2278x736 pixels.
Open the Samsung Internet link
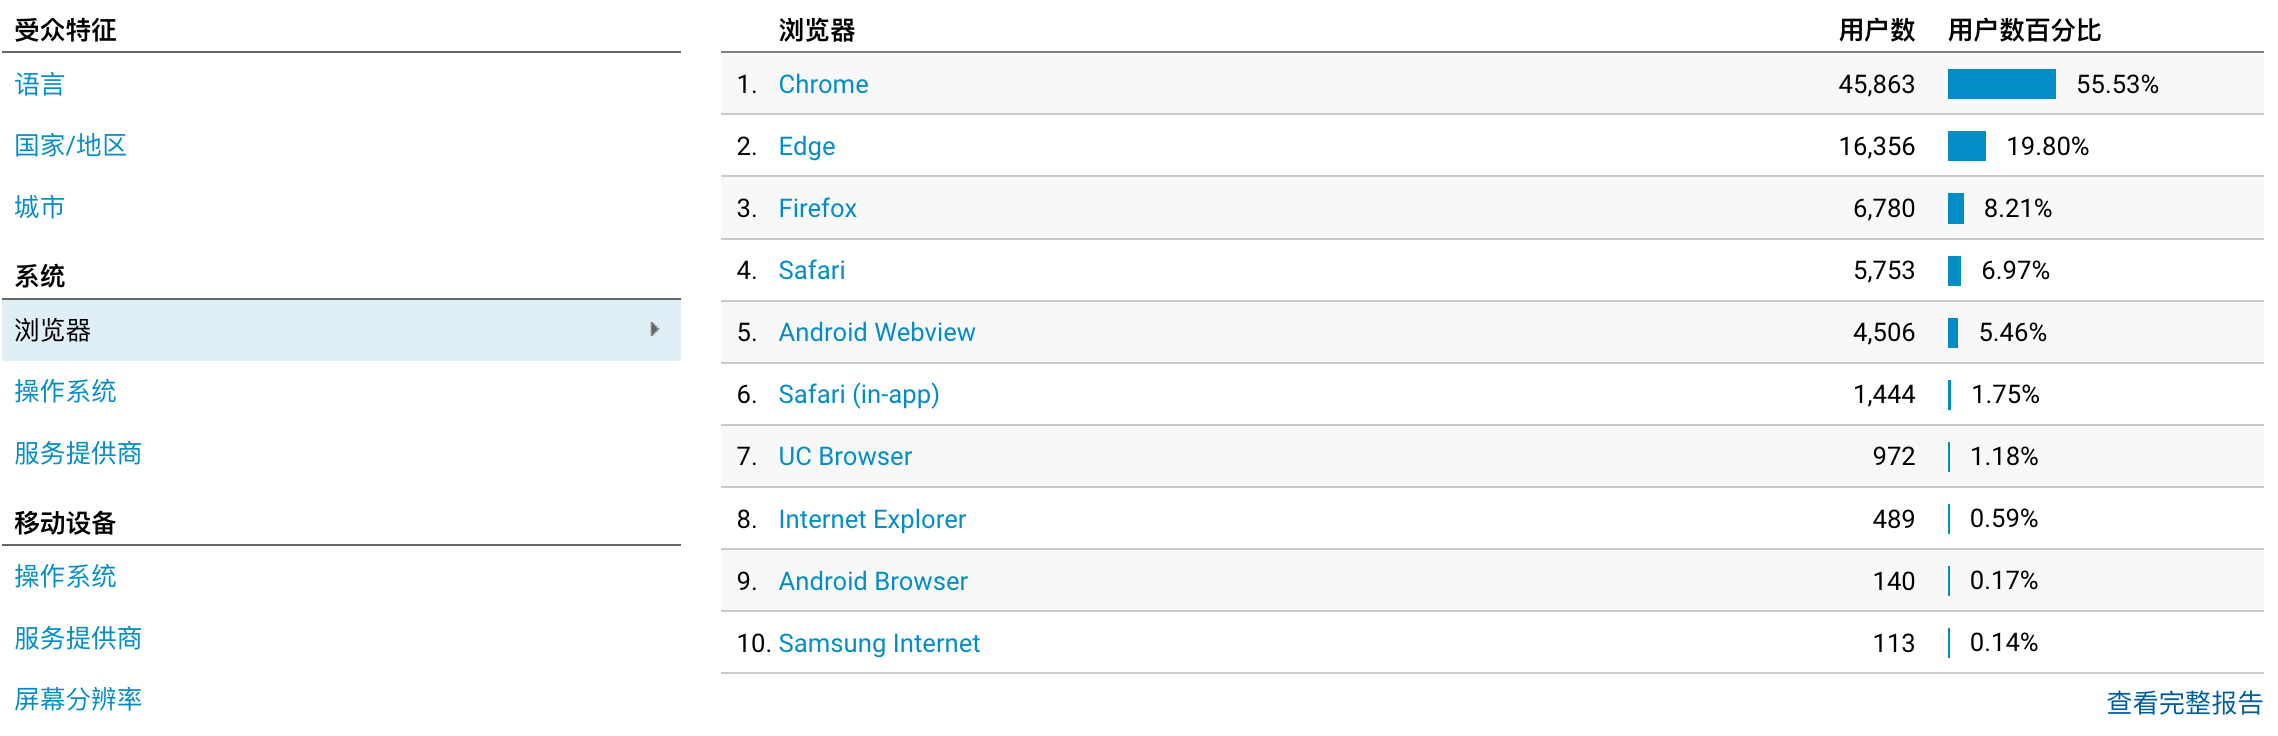click(878, 643)
